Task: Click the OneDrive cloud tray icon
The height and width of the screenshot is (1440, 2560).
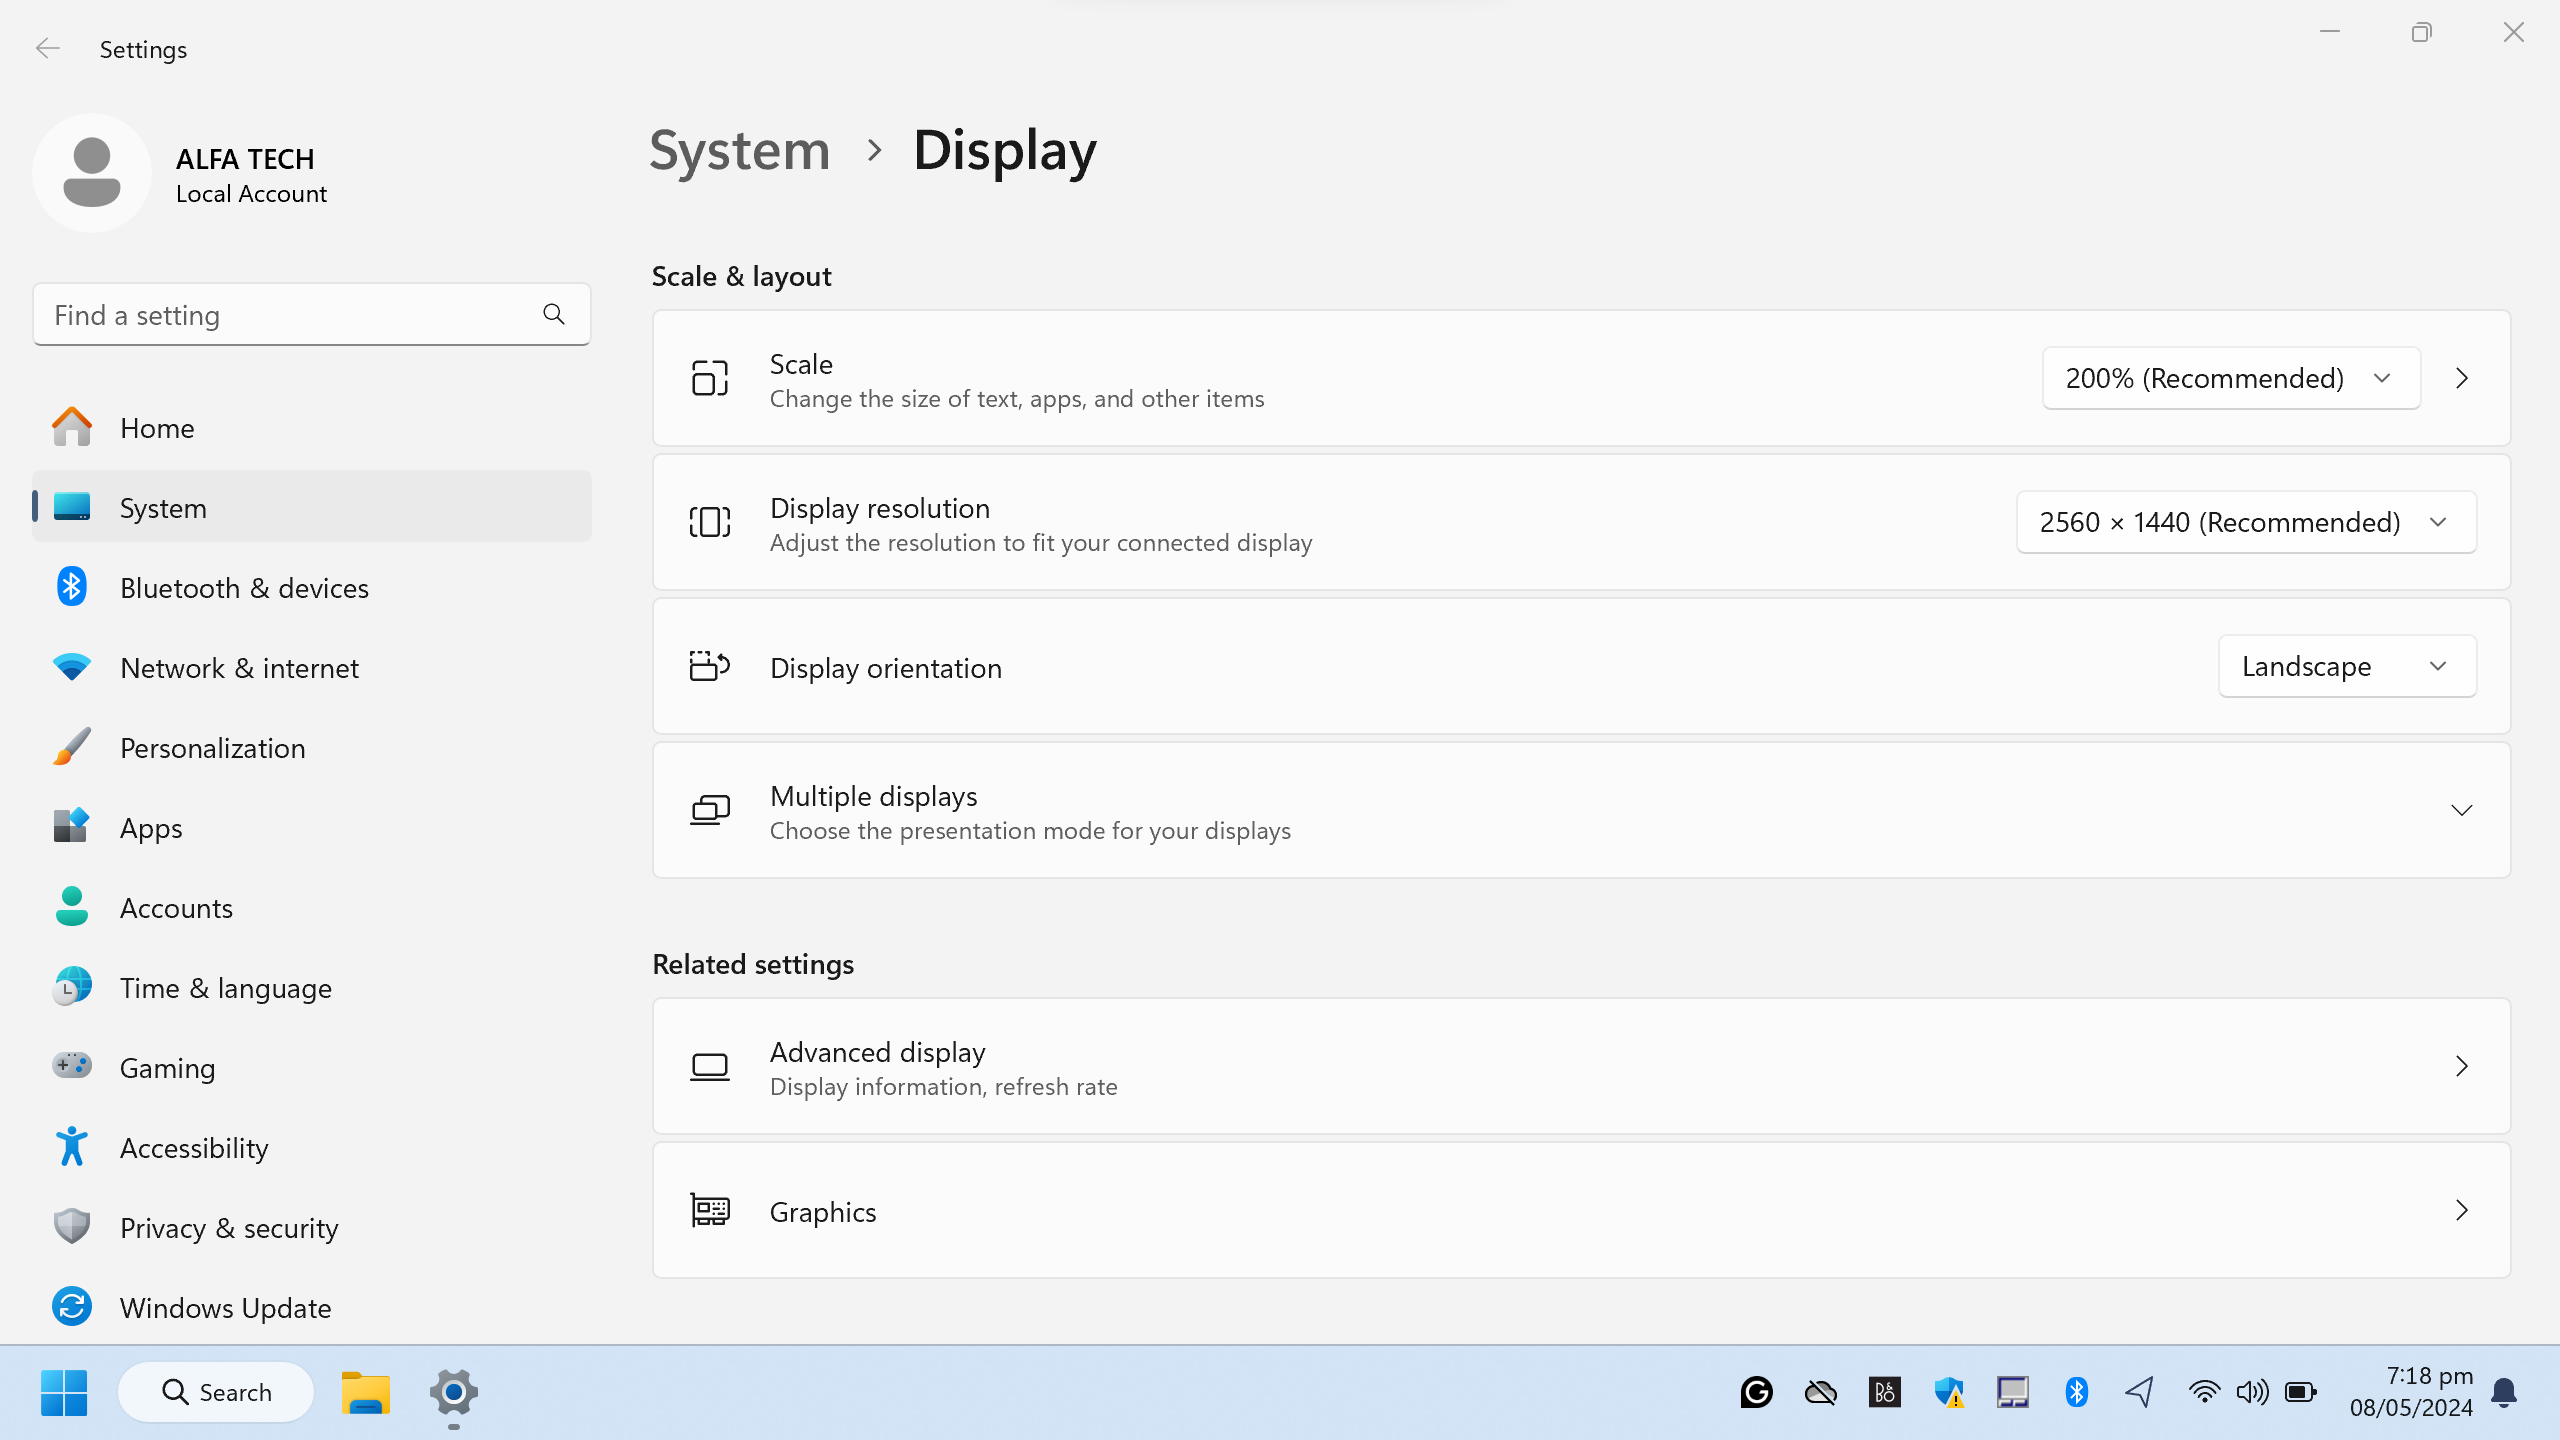Action: (x=1820, y=1392)
